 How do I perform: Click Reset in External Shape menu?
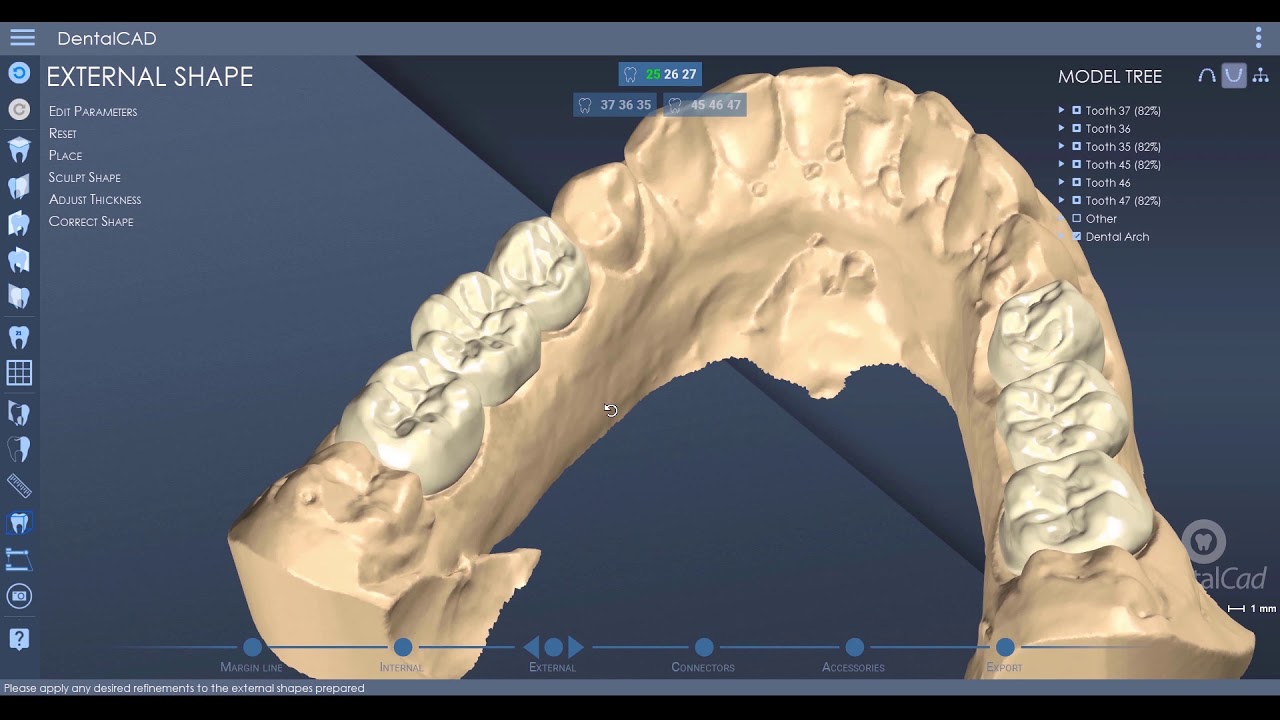63,133
